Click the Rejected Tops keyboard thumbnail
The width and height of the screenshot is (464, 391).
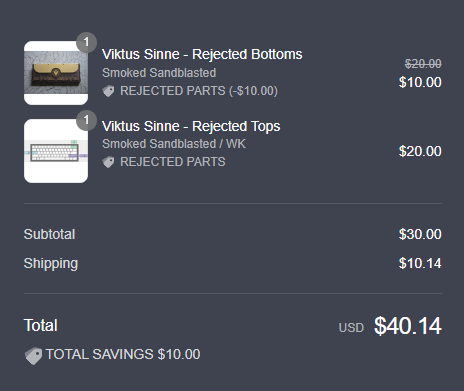(56, 151)
